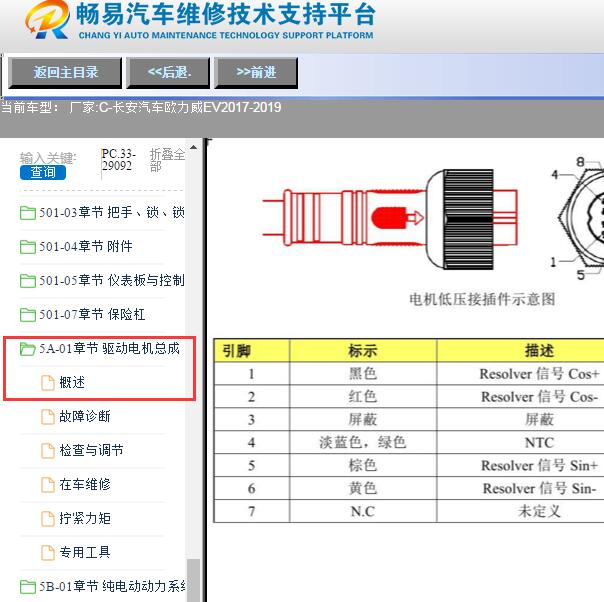Viewport: 604px width, 602px height.
Task: Click the 折叠全部 collapse-all link
Action: (x=167, y=160)
